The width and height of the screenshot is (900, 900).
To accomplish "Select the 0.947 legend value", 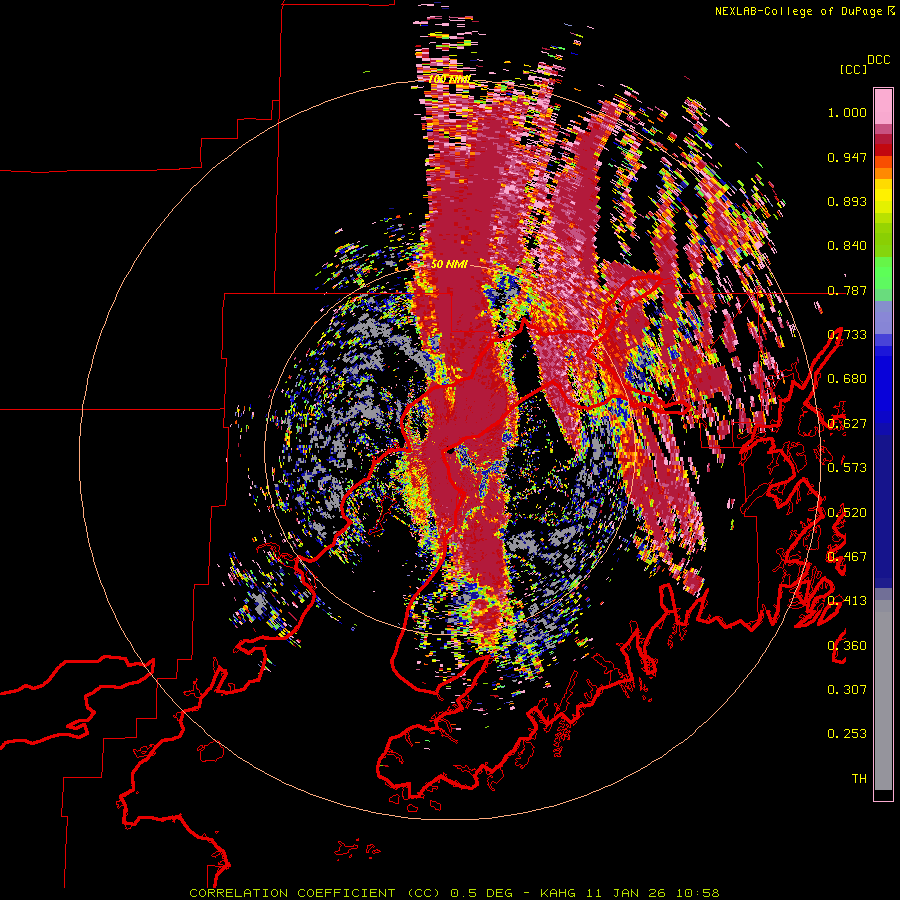I will click(x=847, y=157).
